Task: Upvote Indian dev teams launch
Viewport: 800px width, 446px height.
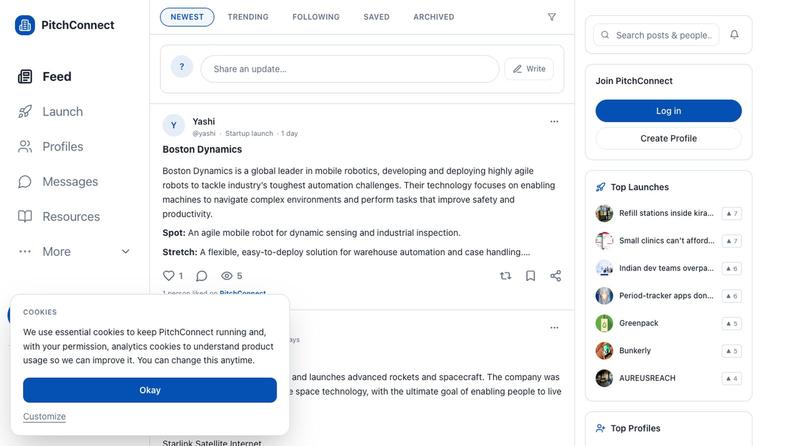Action: [732, 268]
